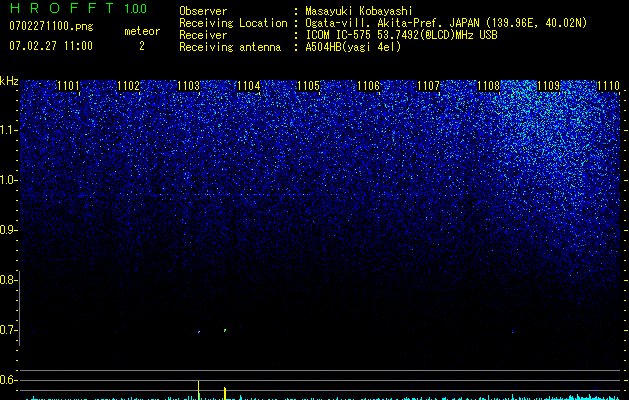This screenshot has height=400, width=629.
Task: Click the 0.9 frequency axis label
Action: click(x=8, y=230)
